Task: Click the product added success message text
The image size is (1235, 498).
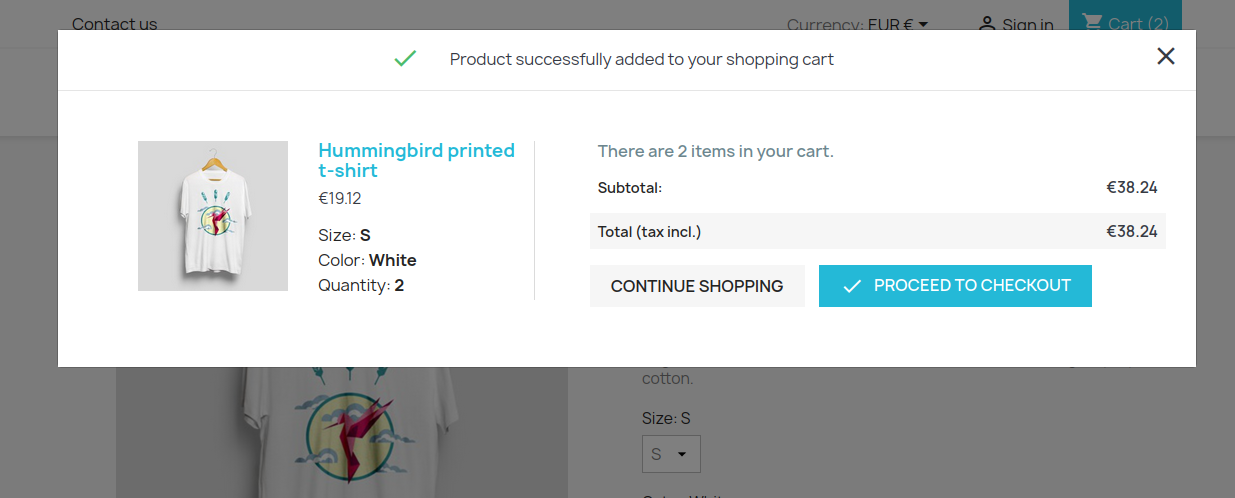Action: [x=641, y=59]
